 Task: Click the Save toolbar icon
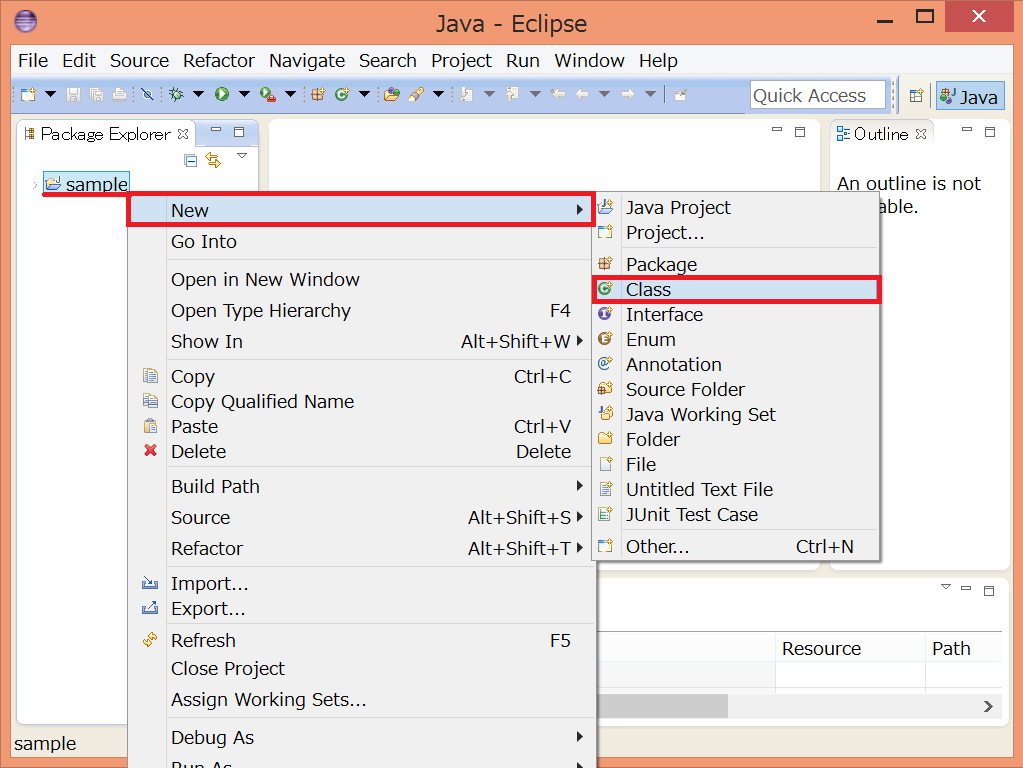click(73, 95)
